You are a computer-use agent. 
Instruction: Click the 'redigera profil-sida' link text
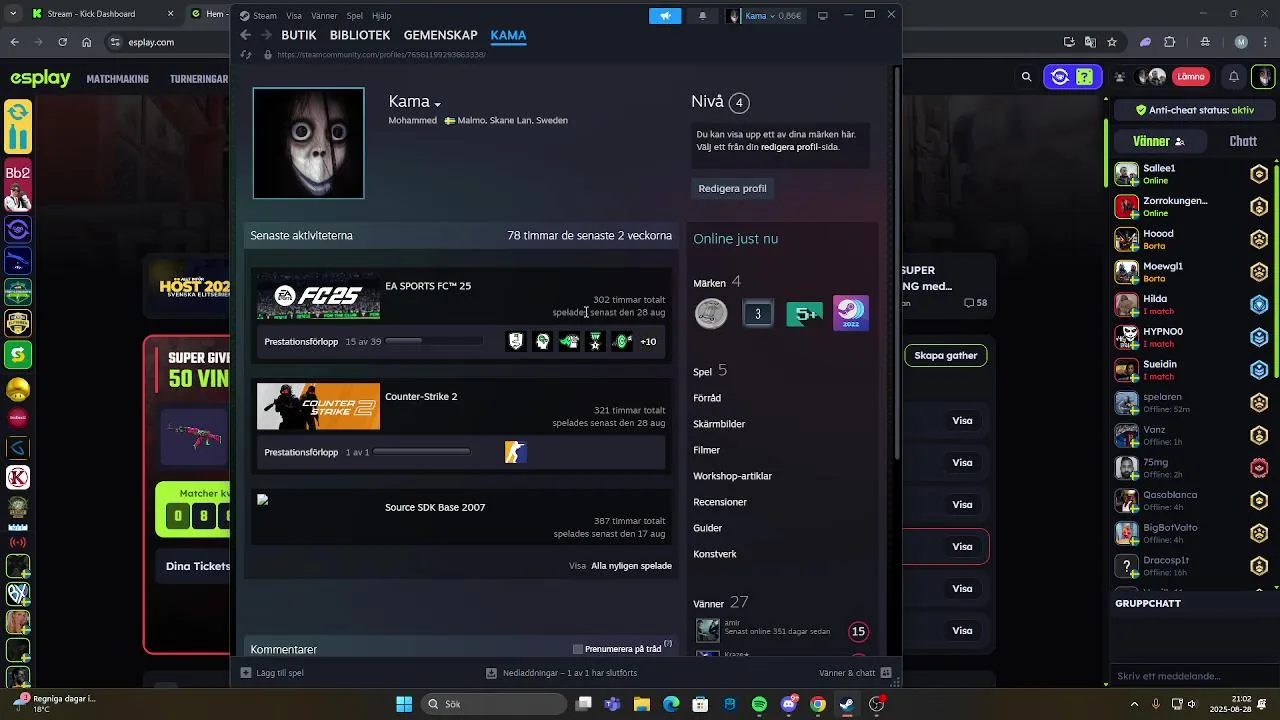click(800, 147)
